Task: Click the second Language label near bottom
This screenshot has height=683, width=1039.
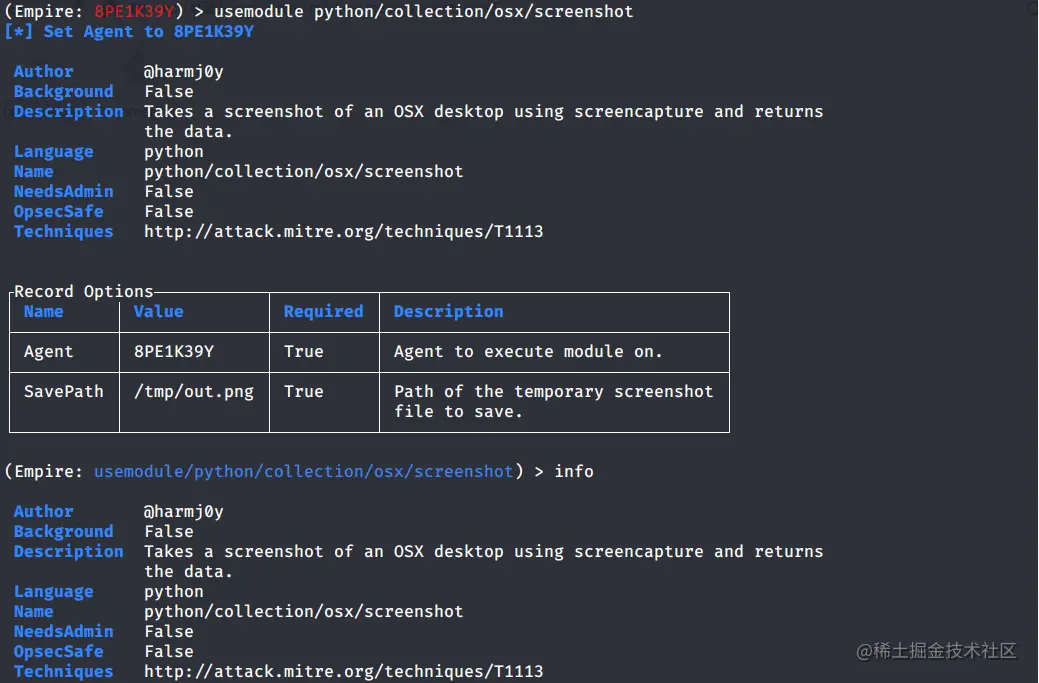Action: coord(54,592)
